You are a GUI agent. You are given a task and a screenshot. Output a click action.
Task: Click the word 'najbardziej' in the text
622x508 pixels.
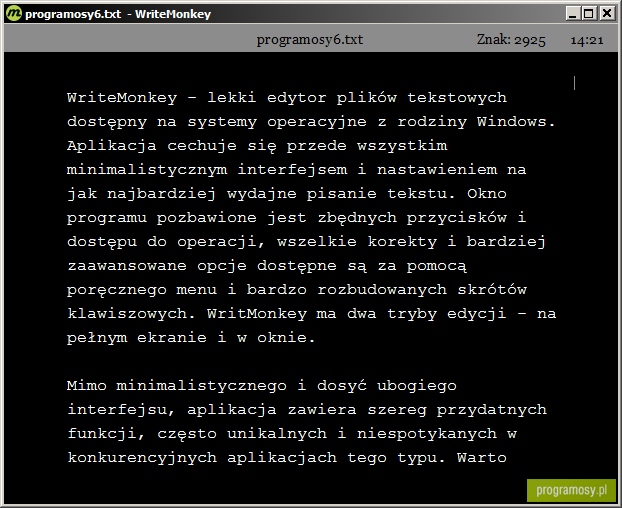tap(161, 194)
